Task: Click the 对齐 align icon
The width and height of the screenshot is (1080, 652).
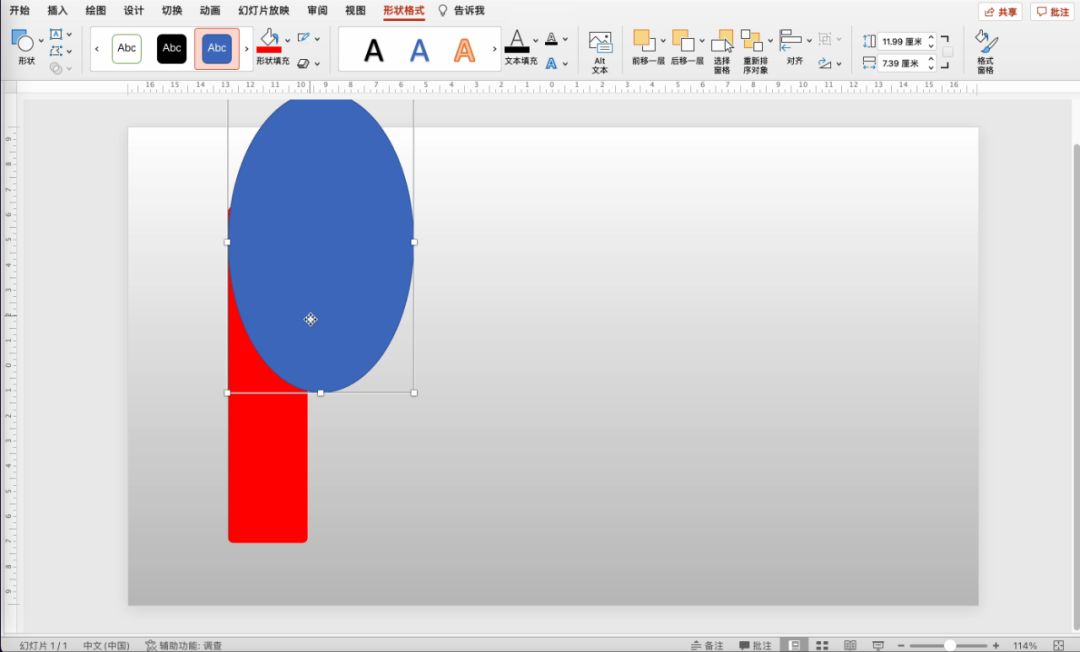Action: pyautogui.click(x=791, y=41)
